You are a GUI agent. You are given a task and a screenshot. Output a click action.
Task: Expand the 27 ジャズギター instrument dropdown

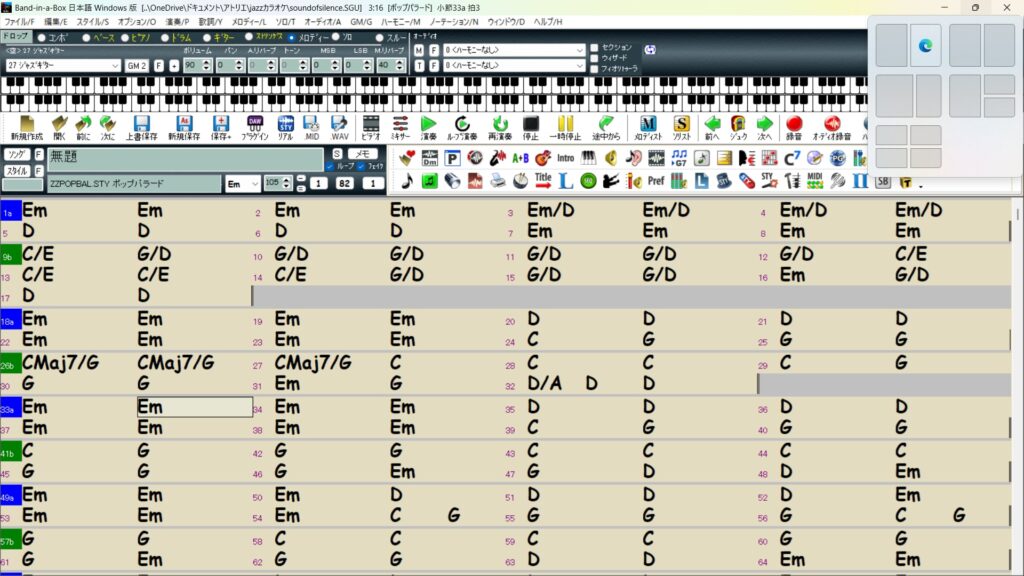click(x=115, y=65)
